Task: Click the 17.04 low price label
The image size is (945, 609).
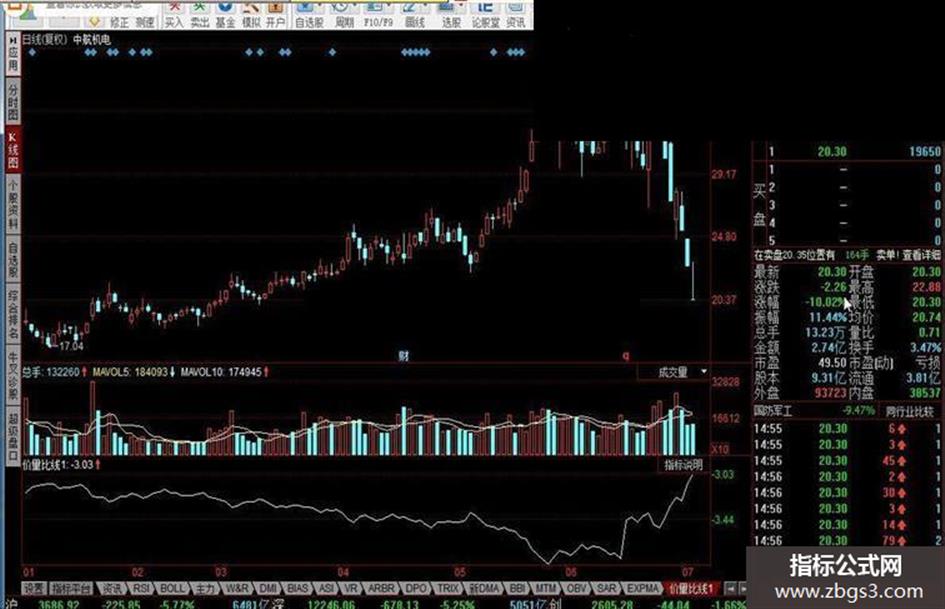Action: pyautogui.click(x=71, y=346)
